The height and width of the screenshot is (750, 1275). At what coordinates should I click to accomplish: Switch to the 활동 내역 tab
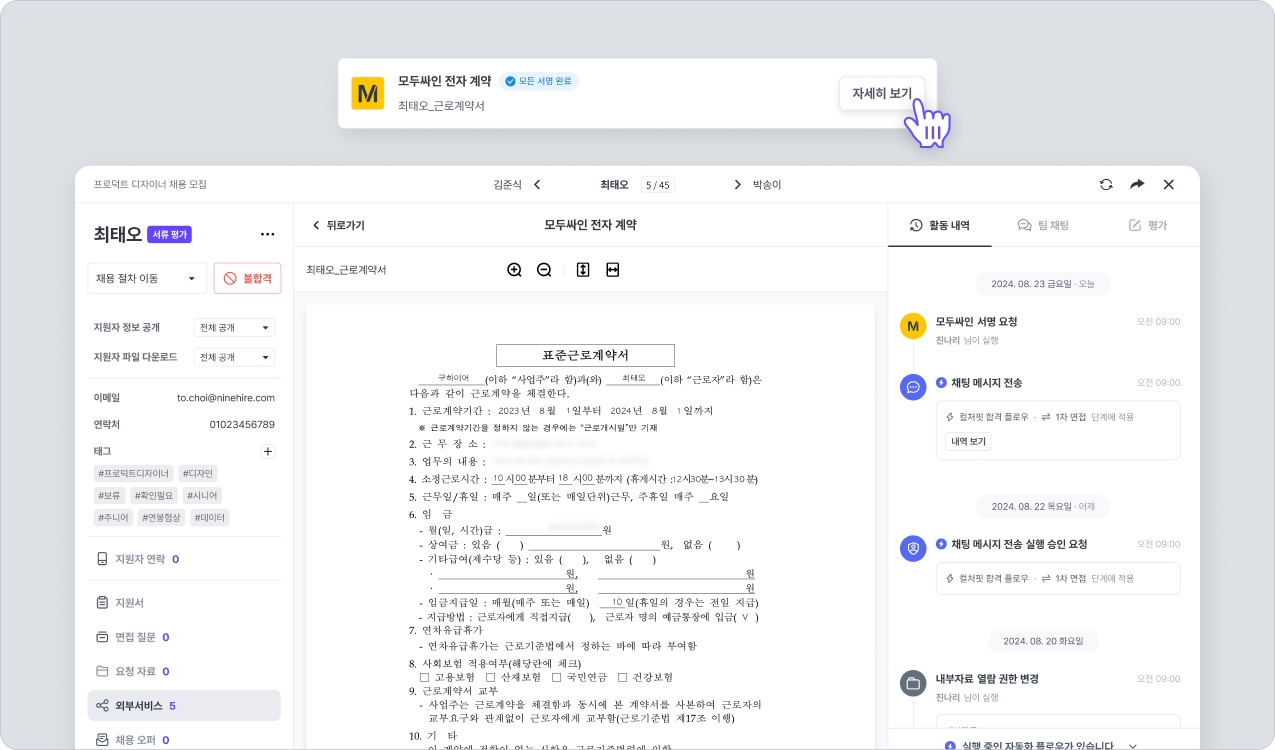click(939, 225)
